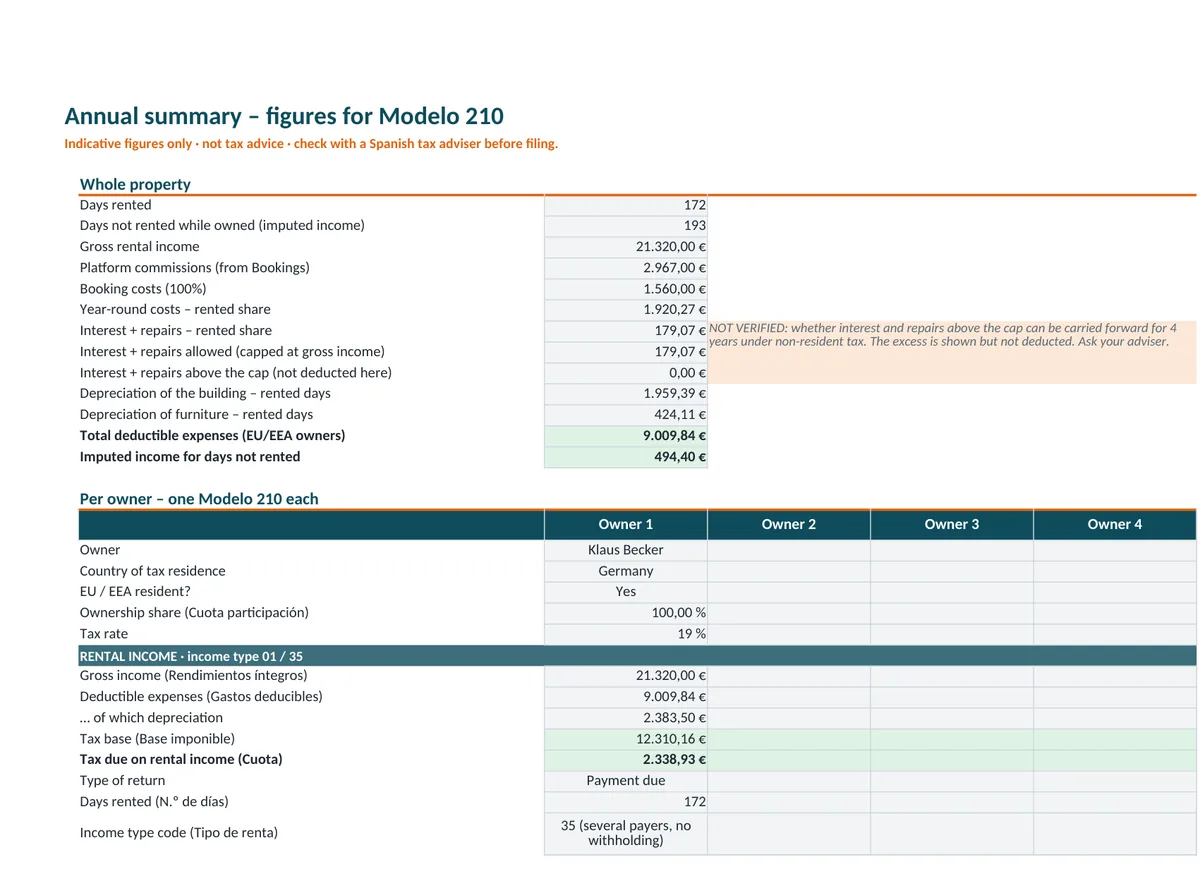Select the Total deductible expenses value 9.009,84 € in Whole property
Screen dimensions: 1200x869
(626, 436)
